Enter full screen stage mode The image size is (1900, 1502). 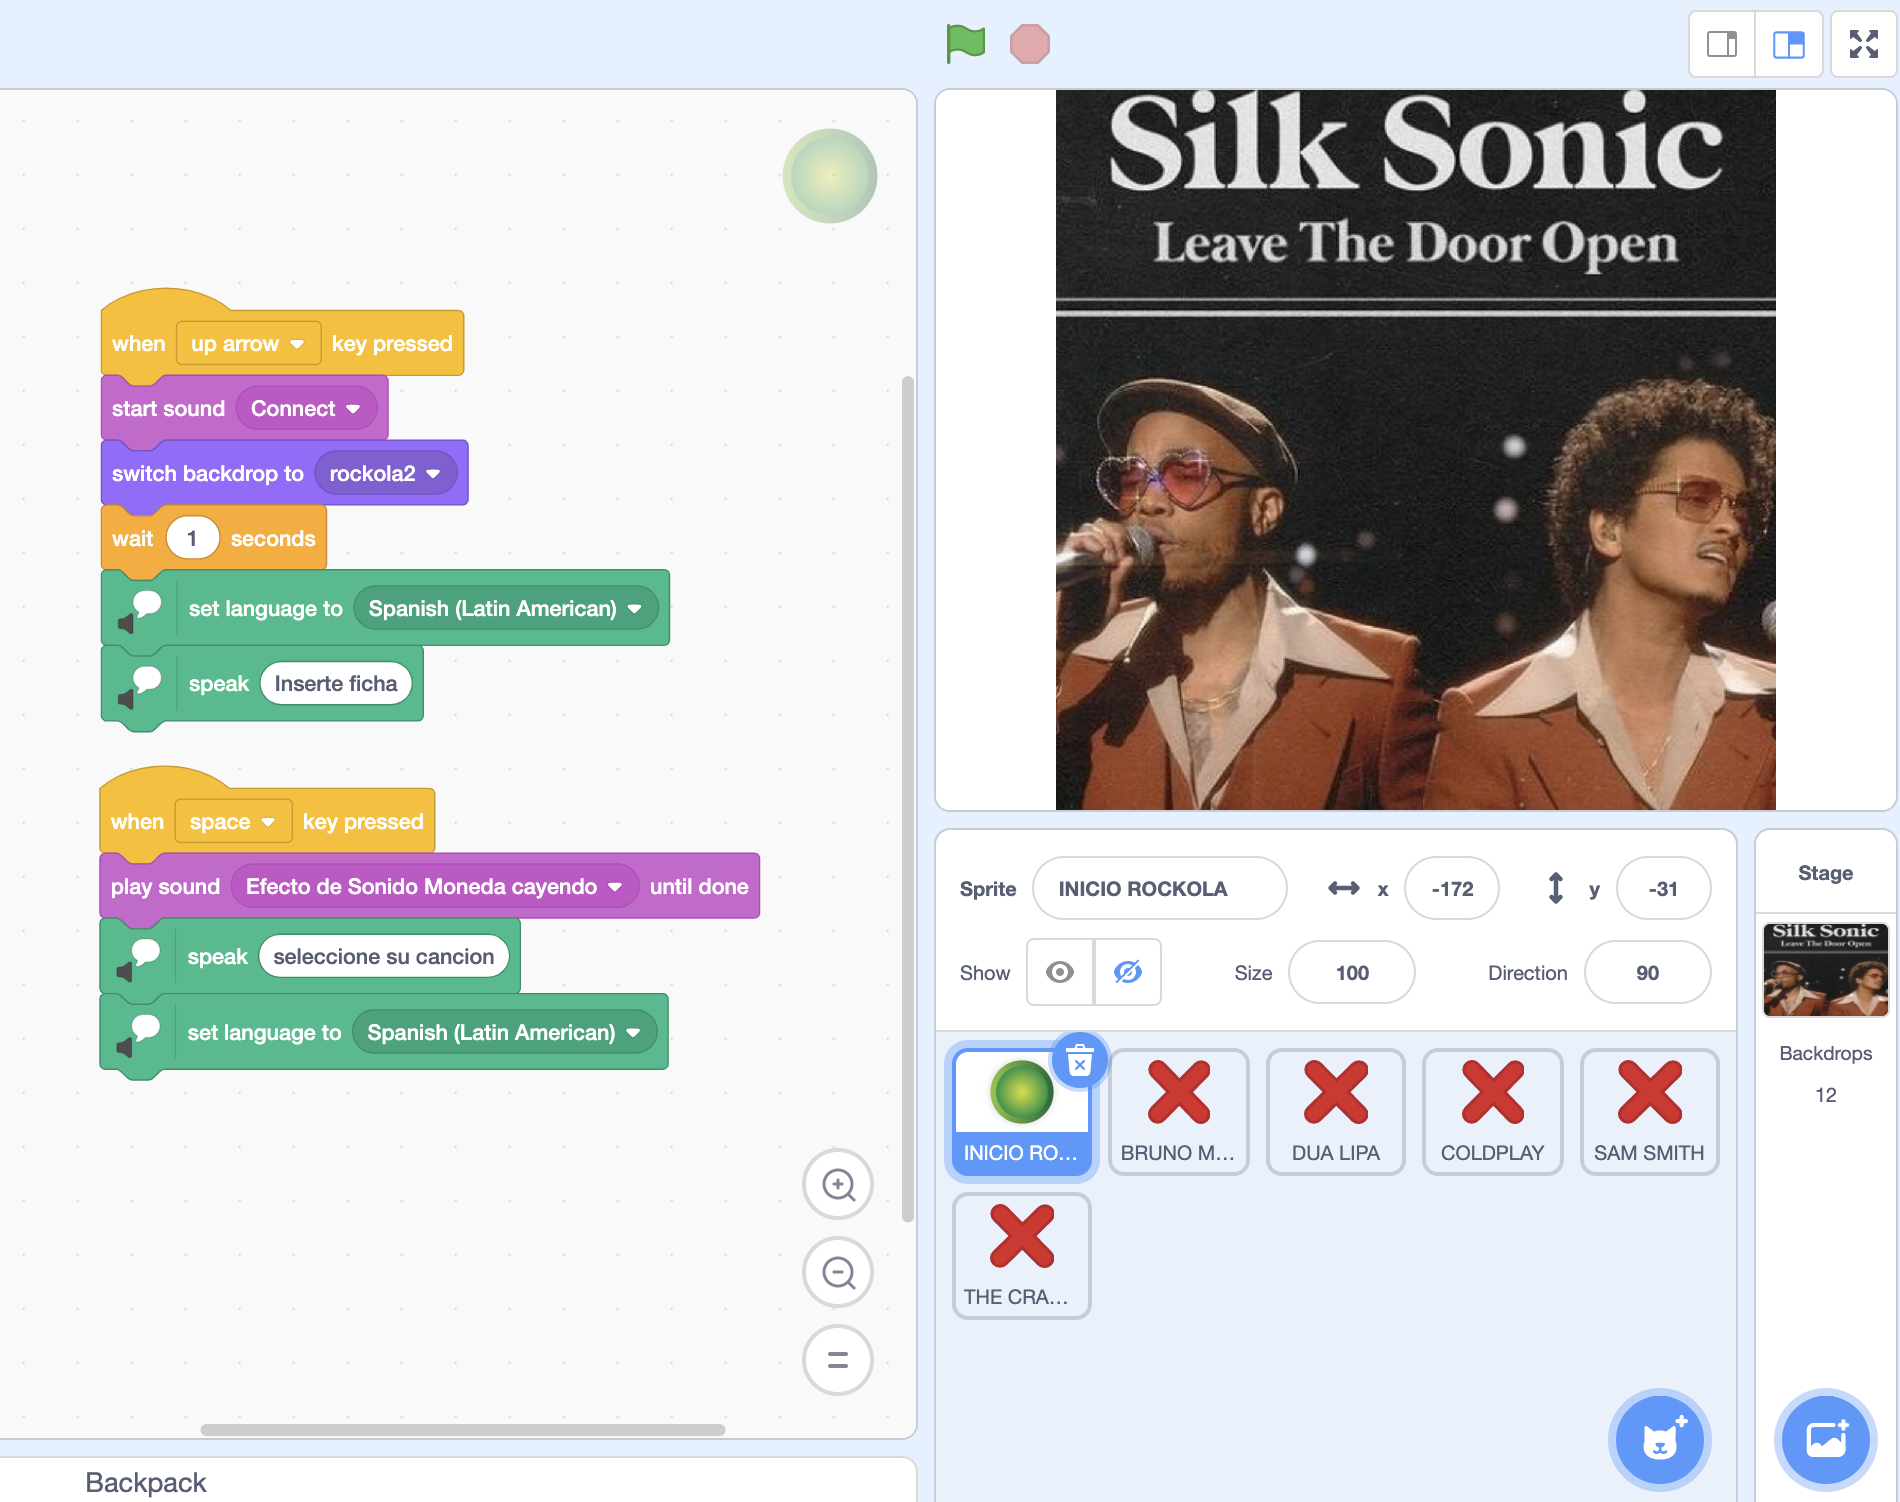(x=1864, y=44)
